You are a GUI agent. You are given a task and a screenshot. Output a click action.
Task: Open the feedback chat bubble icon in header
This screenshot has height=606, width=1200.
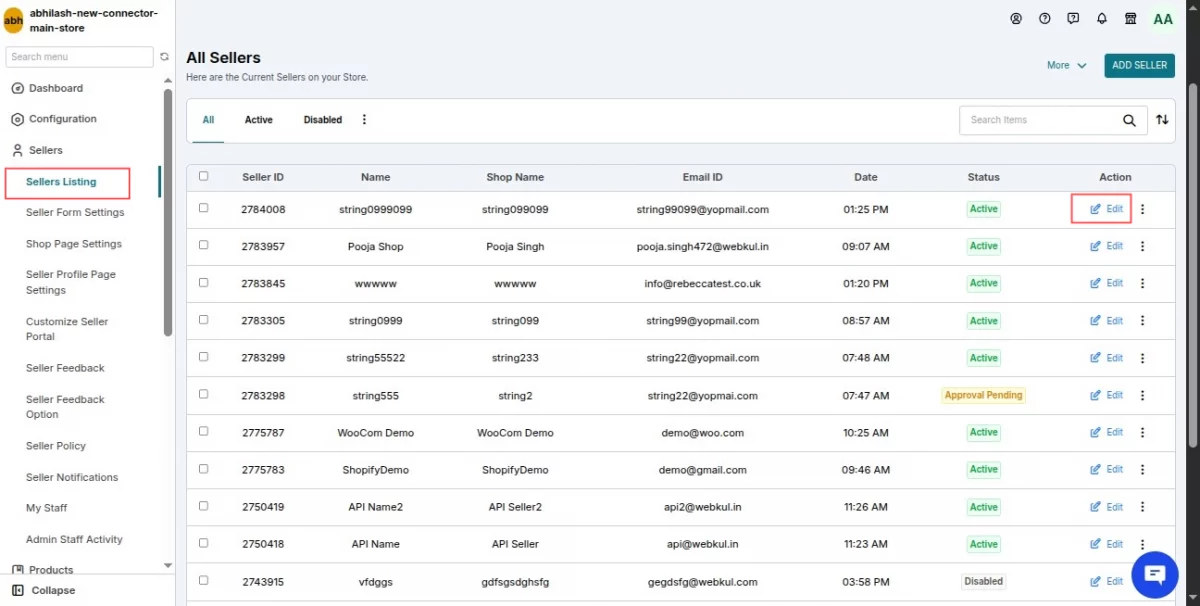tap(1073, 18)
